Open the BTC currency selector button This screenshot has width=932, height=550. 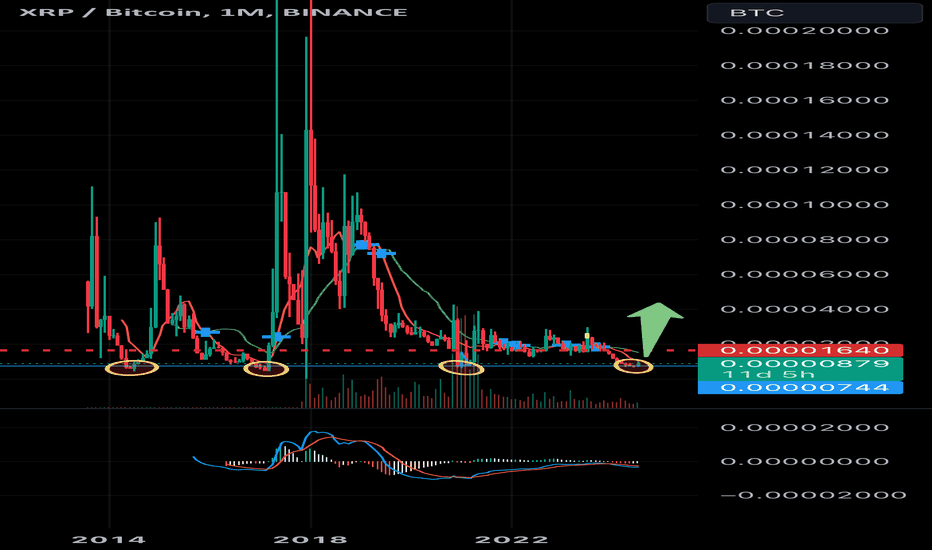814,12
